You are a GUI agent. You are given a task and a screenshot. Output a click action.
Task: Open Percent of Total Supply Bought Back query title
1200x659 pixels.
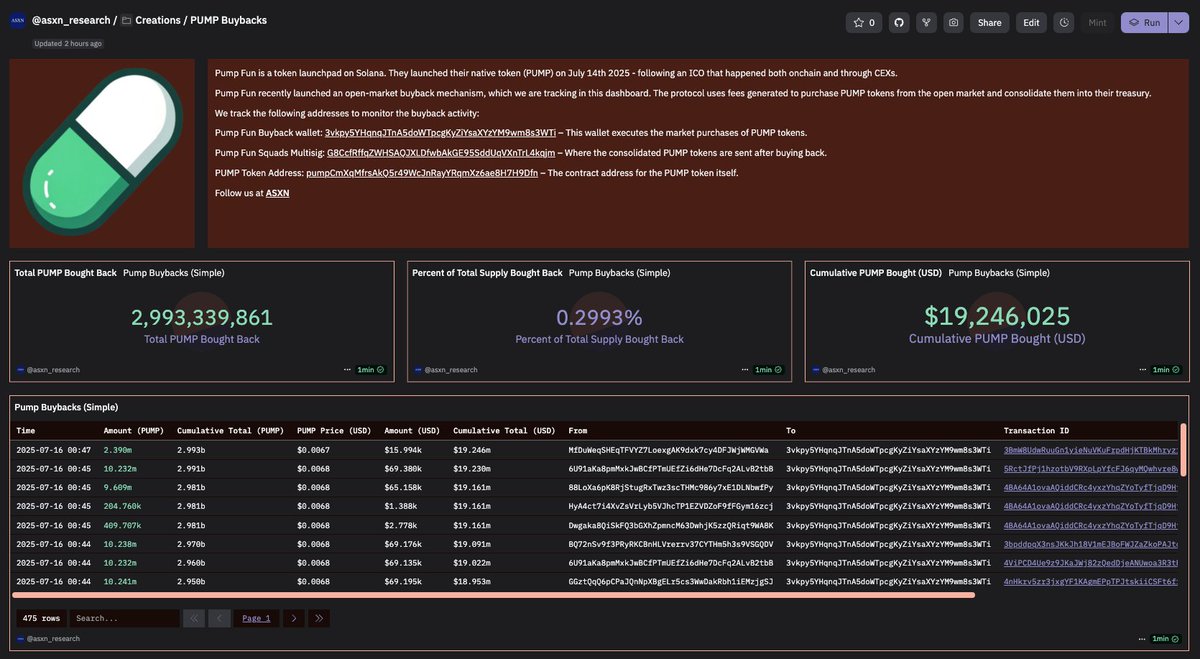point(488,273)
